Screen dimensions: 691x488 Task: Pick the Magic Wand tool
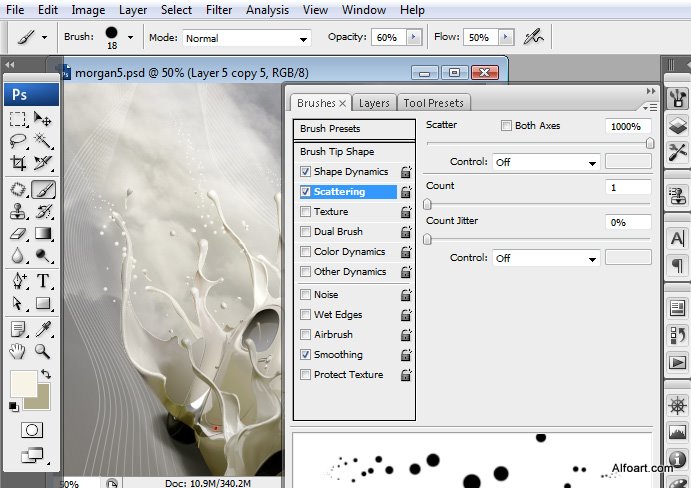(x=43, y=141)
